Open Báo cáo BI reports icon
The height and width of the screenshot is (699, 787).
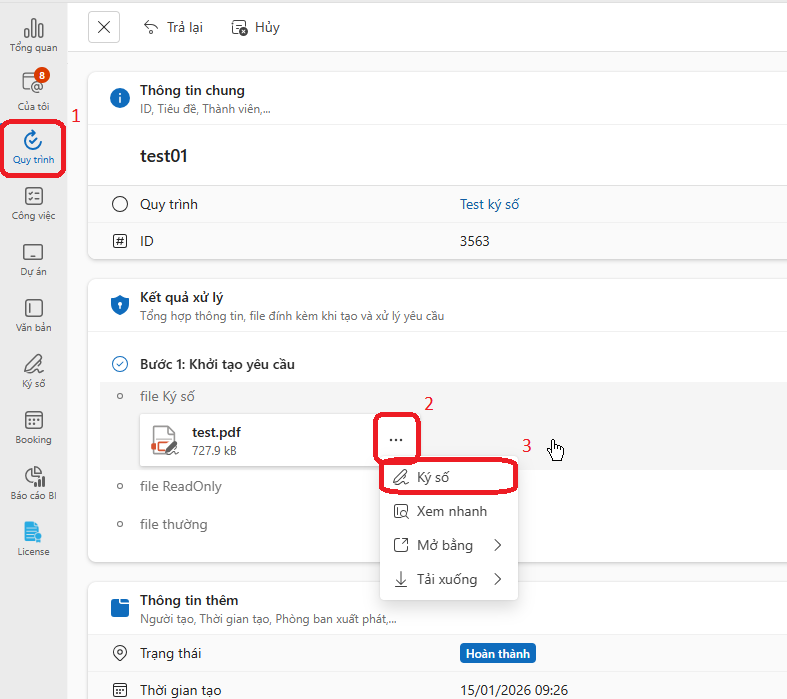[33, 483]
